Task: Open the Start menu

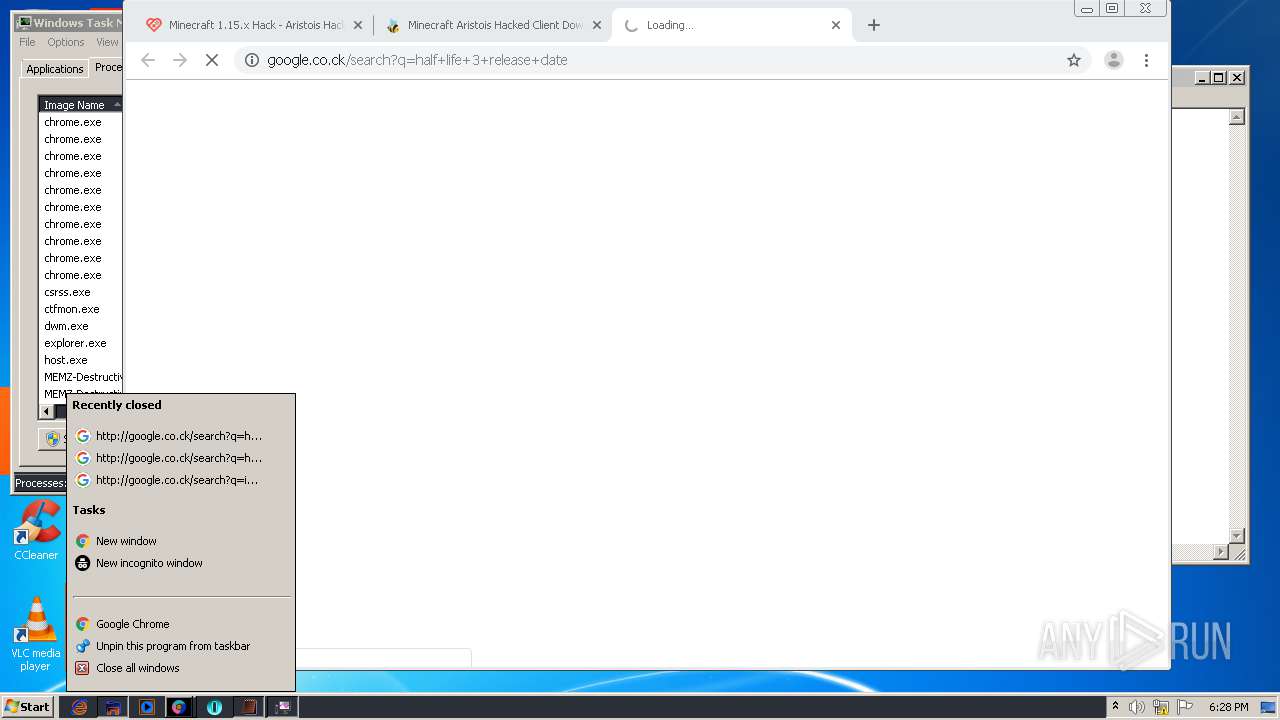Action: point(27,707)
